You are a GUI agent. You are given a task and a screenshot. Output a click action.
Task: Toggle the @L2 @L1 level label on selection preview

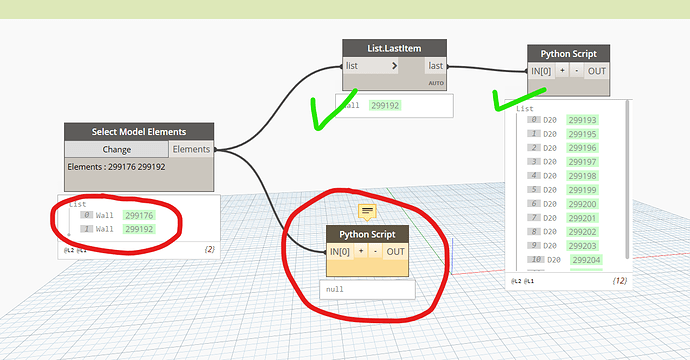(x=75, y=250)
